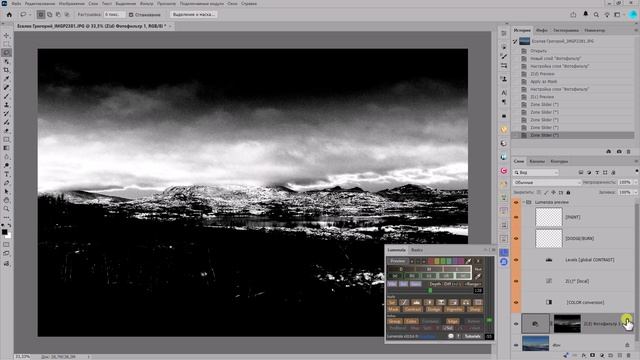This screenshot has width=640, height=360.
Task: Click the foreground color swatch
Action: [4, 232]
